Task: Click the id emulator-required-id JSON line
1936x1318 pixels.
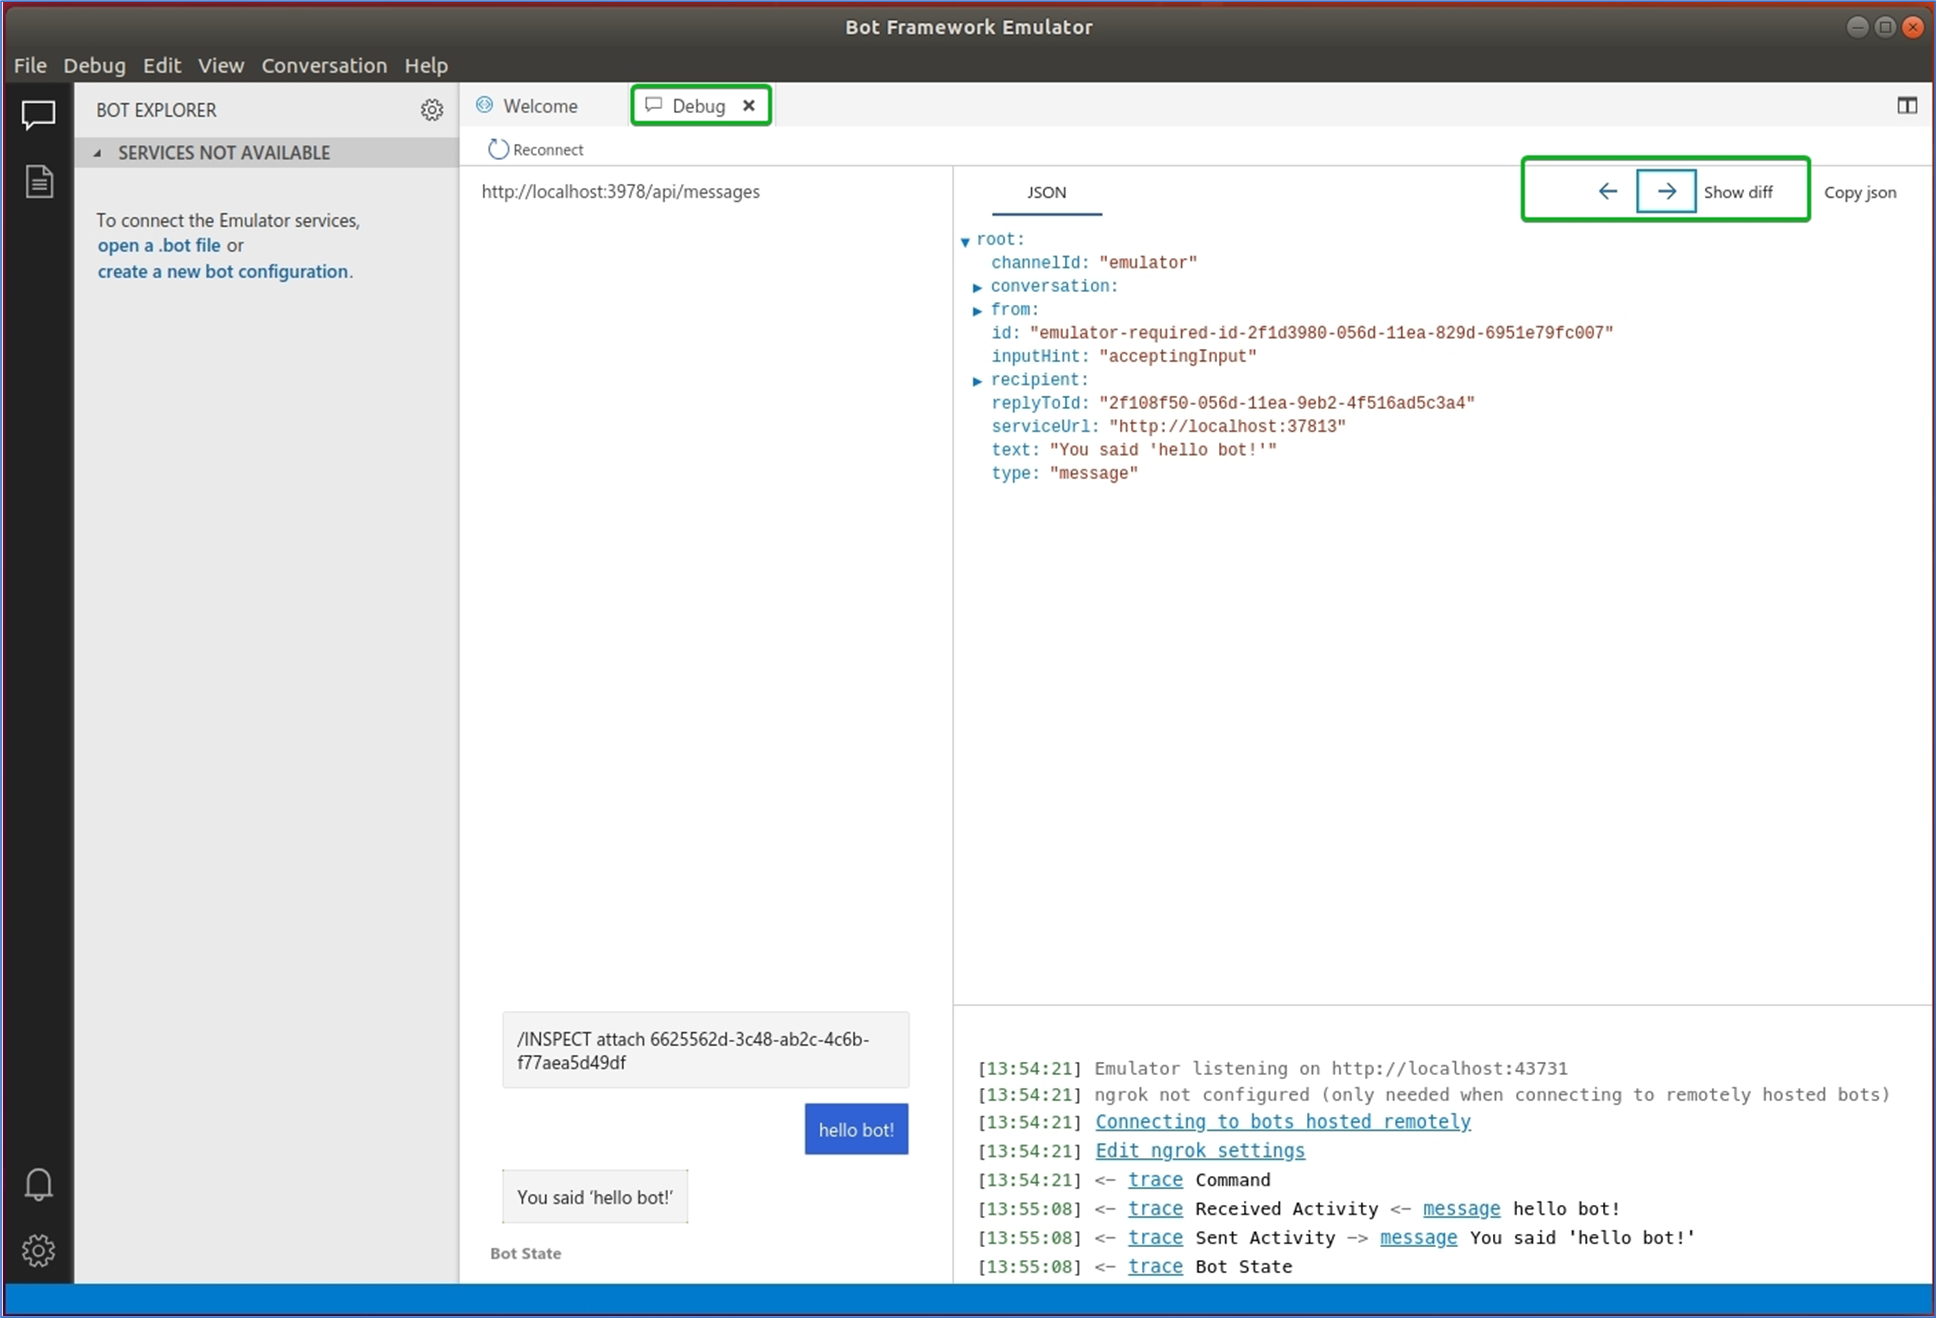Action: coord(1301,333)
